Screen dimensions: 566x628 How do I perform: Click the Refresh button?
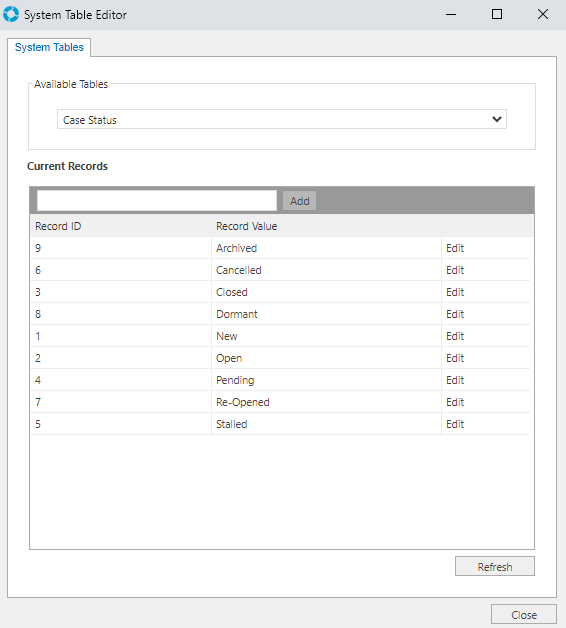495,566
